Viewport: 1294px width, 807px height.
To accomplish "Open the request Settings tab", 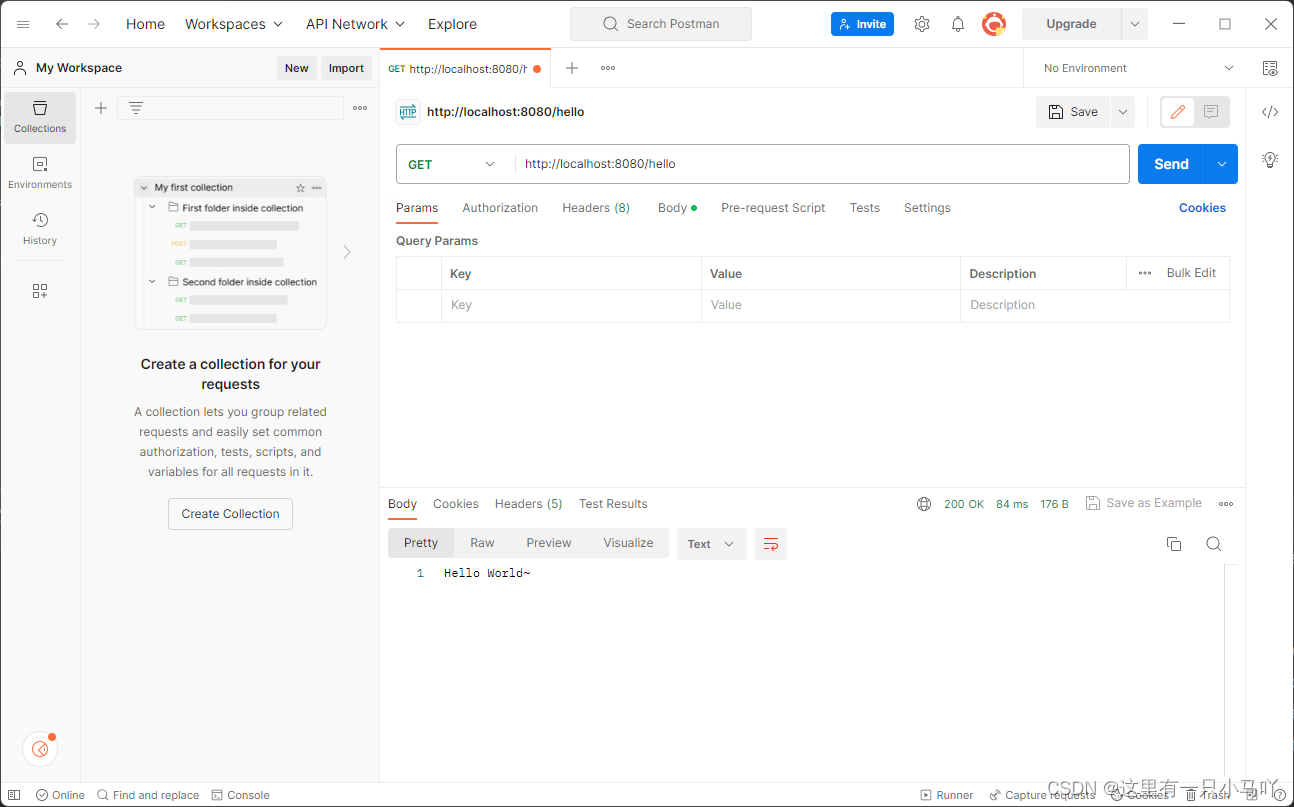I will point(927,208).
